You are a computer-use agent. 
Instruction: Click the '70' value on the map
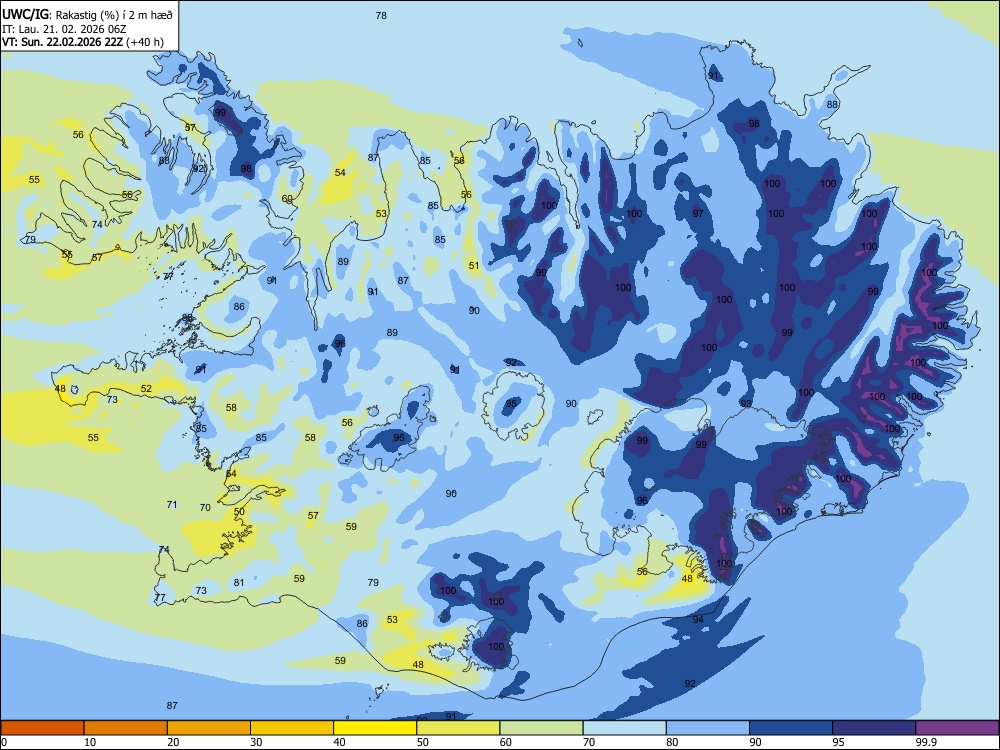pos(205,508)
